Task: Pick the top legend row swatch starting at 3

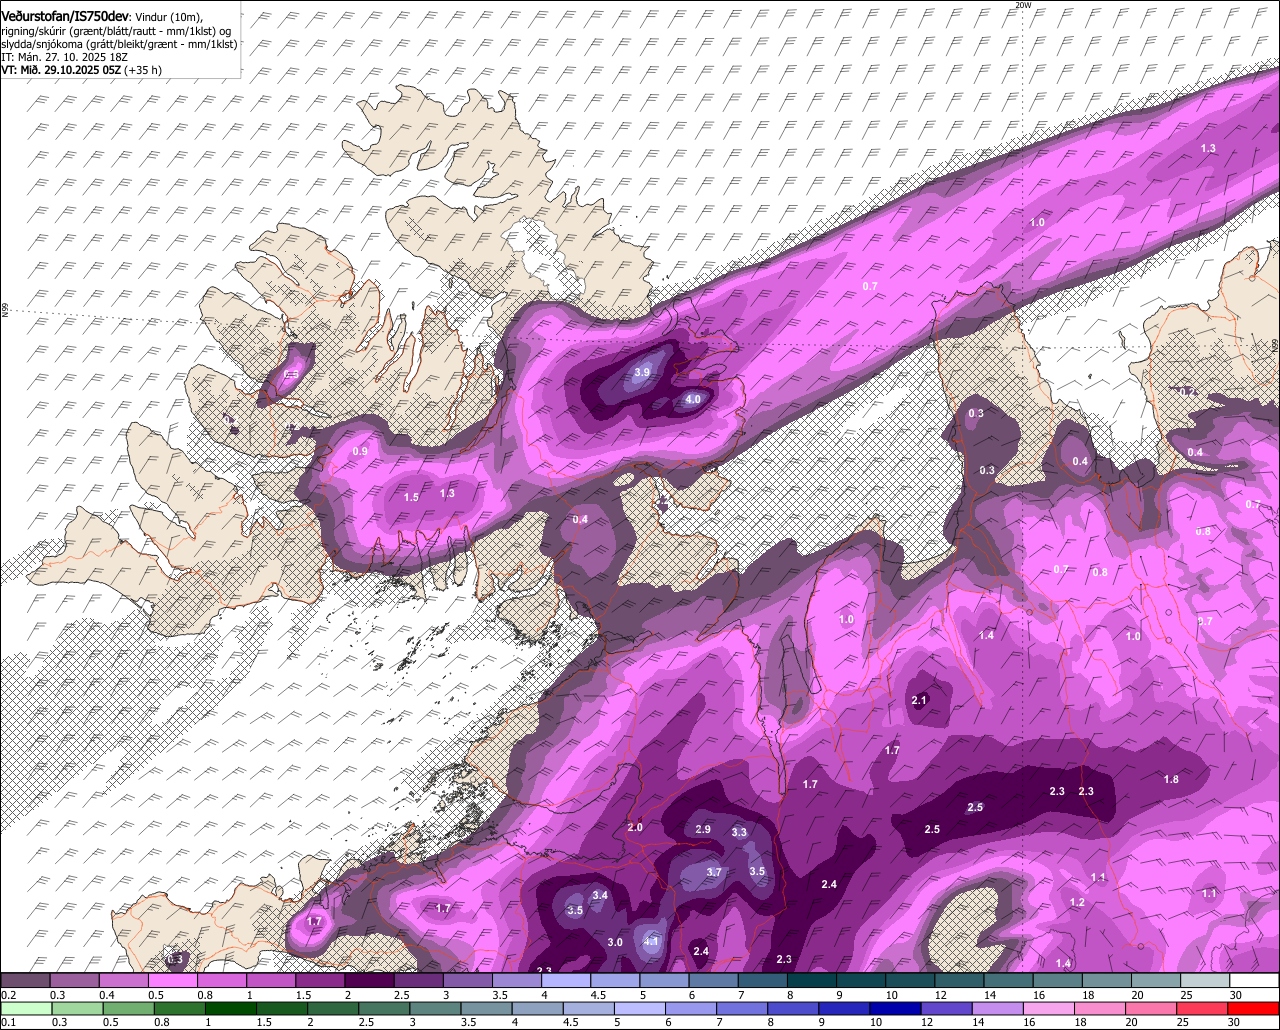Action: pyautogui.click(x=468, y=981)
